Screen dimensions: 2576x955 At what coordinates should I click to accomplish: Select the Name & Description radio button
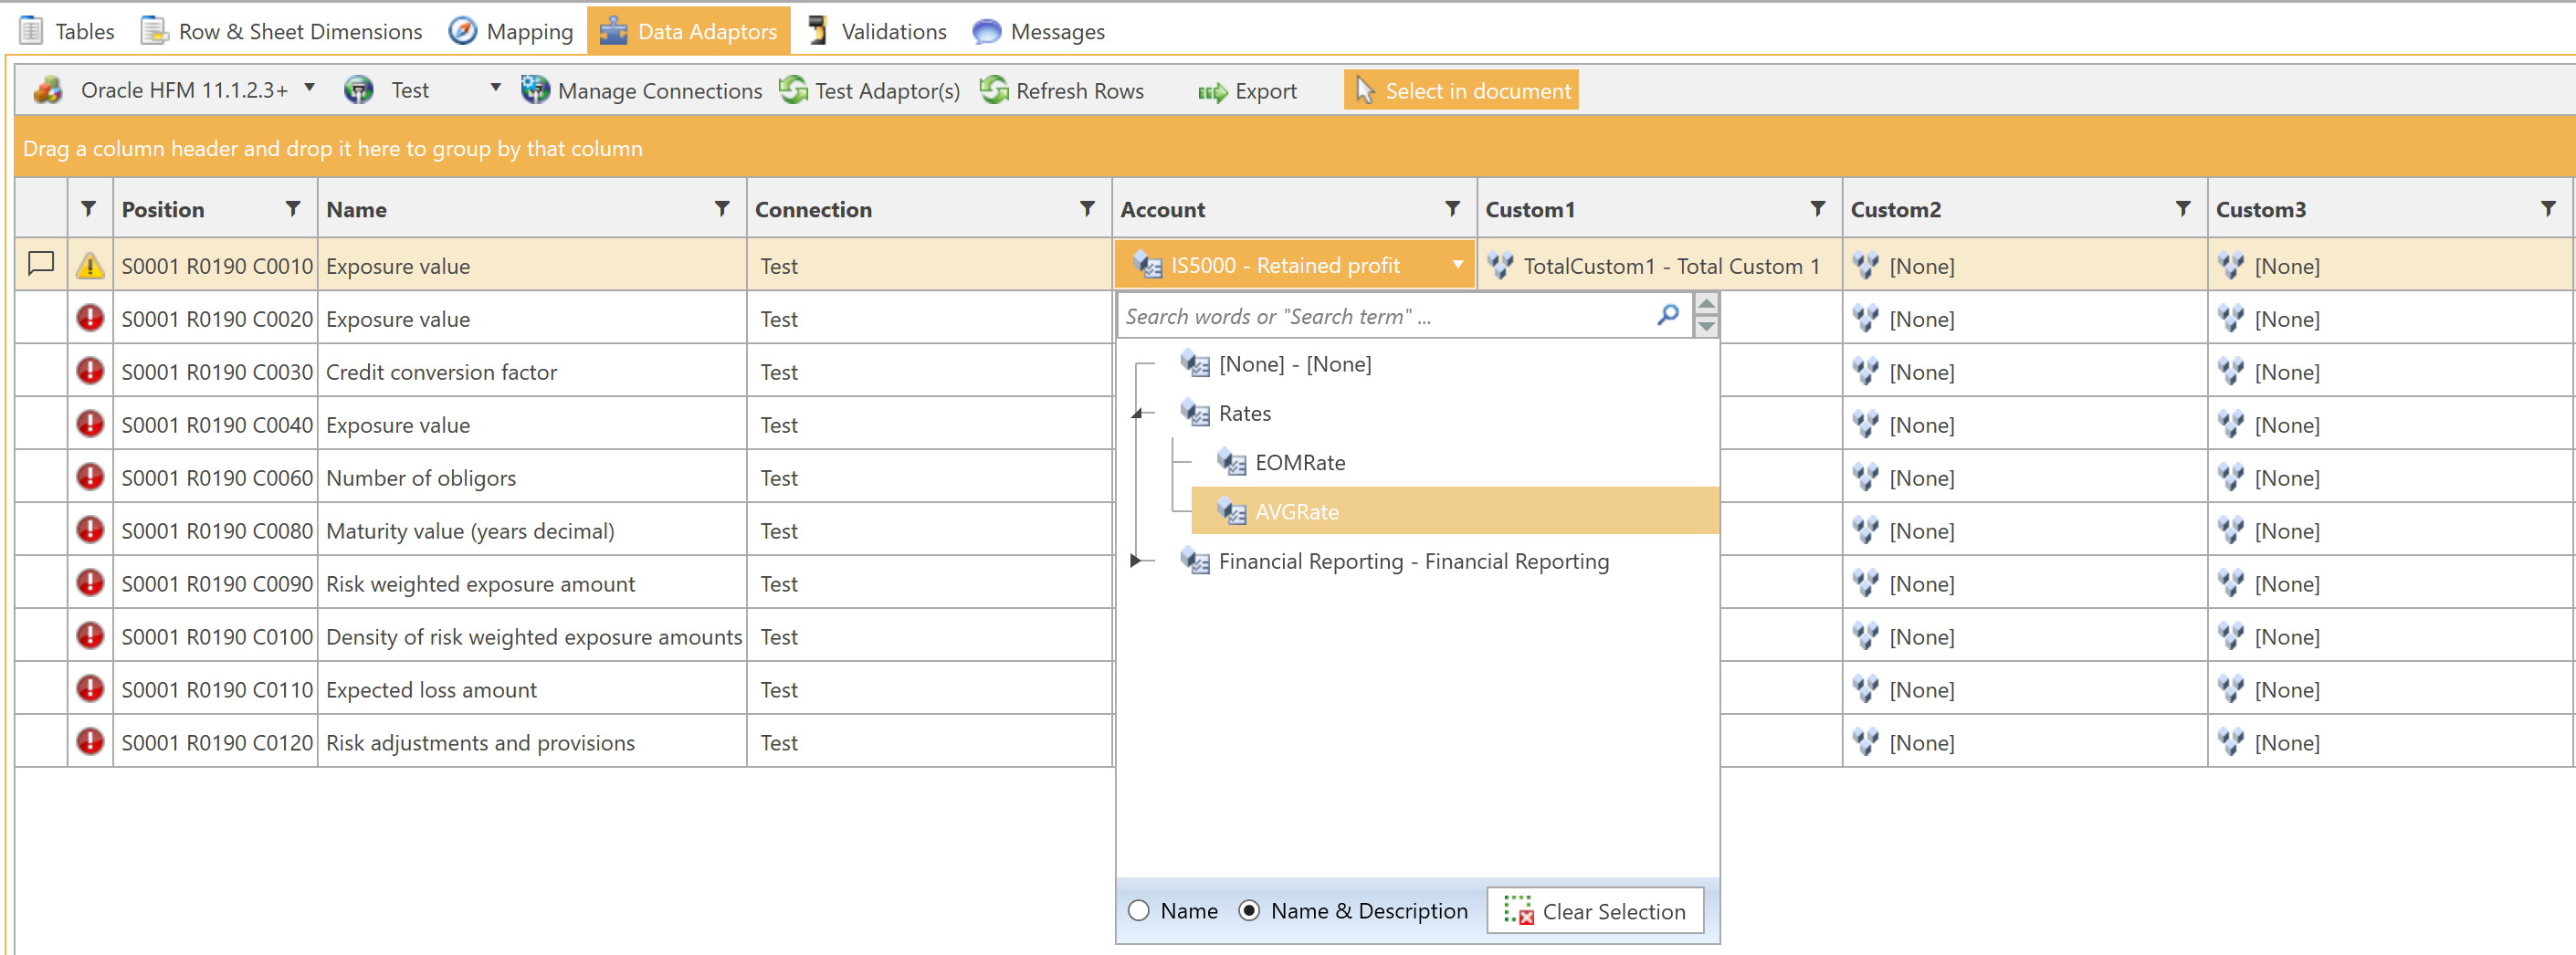pos(1249,910)
